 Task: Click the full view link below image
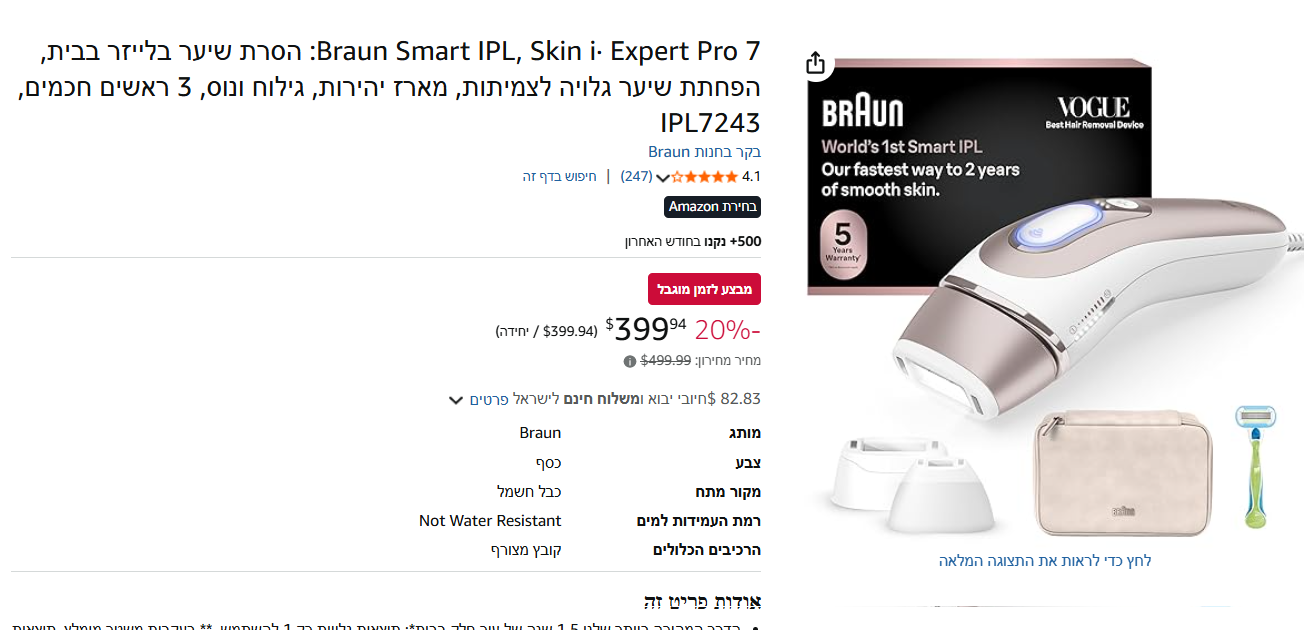(x=1045, y=561)
